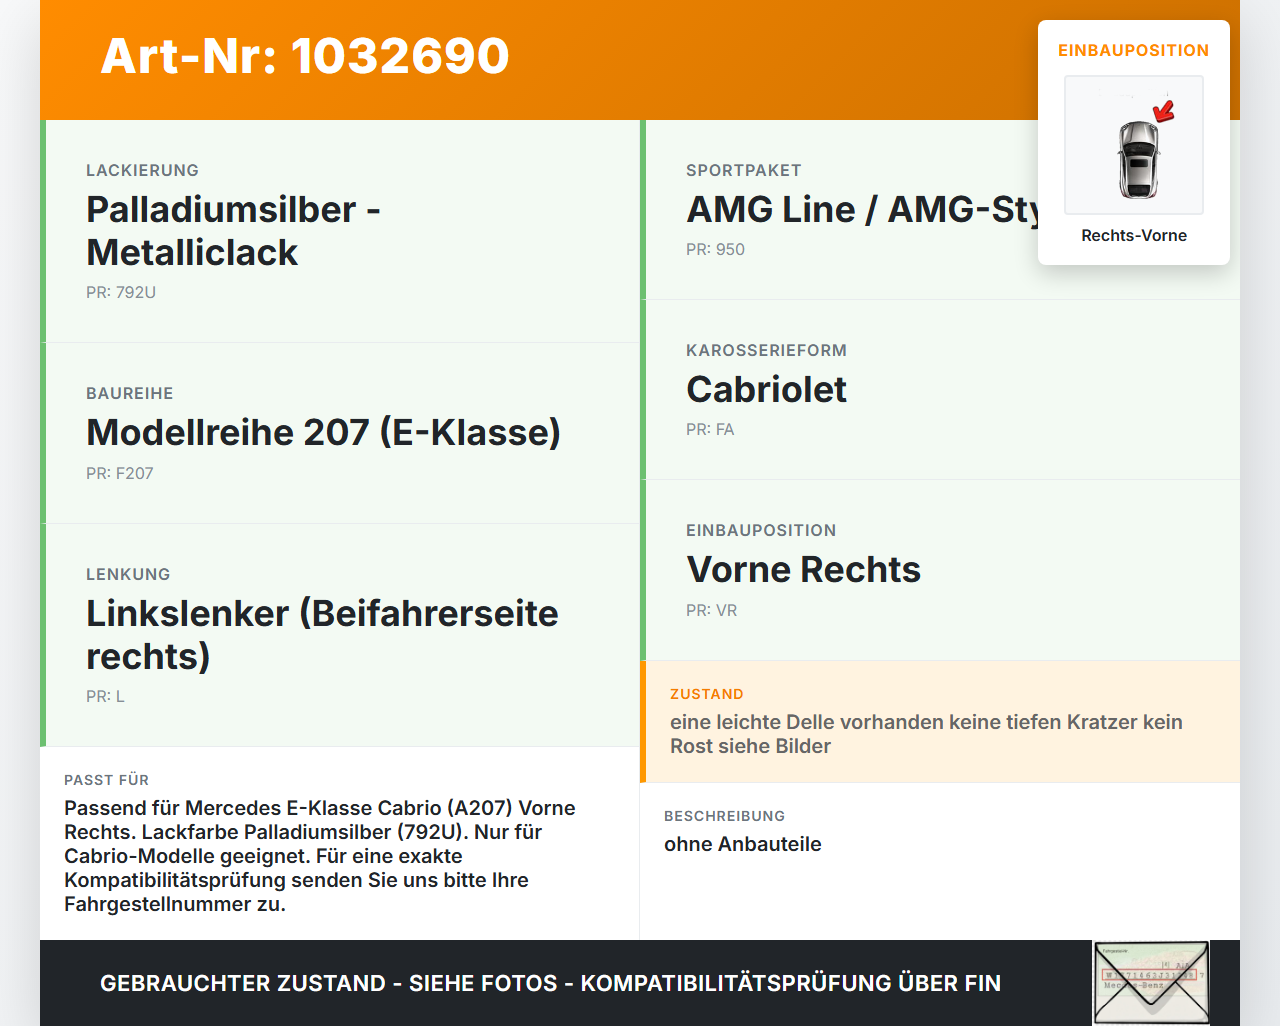The width and height of the screenshot is (1280, 1026).
Task: Click the LACKIERUNG label
Action: point(142,171)
